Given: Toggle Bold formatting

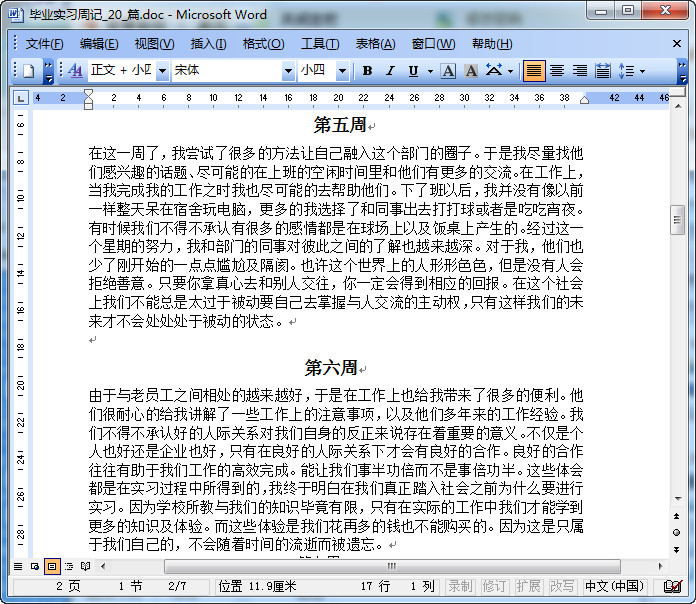Looking at the screenshot, I should [368, 71].
